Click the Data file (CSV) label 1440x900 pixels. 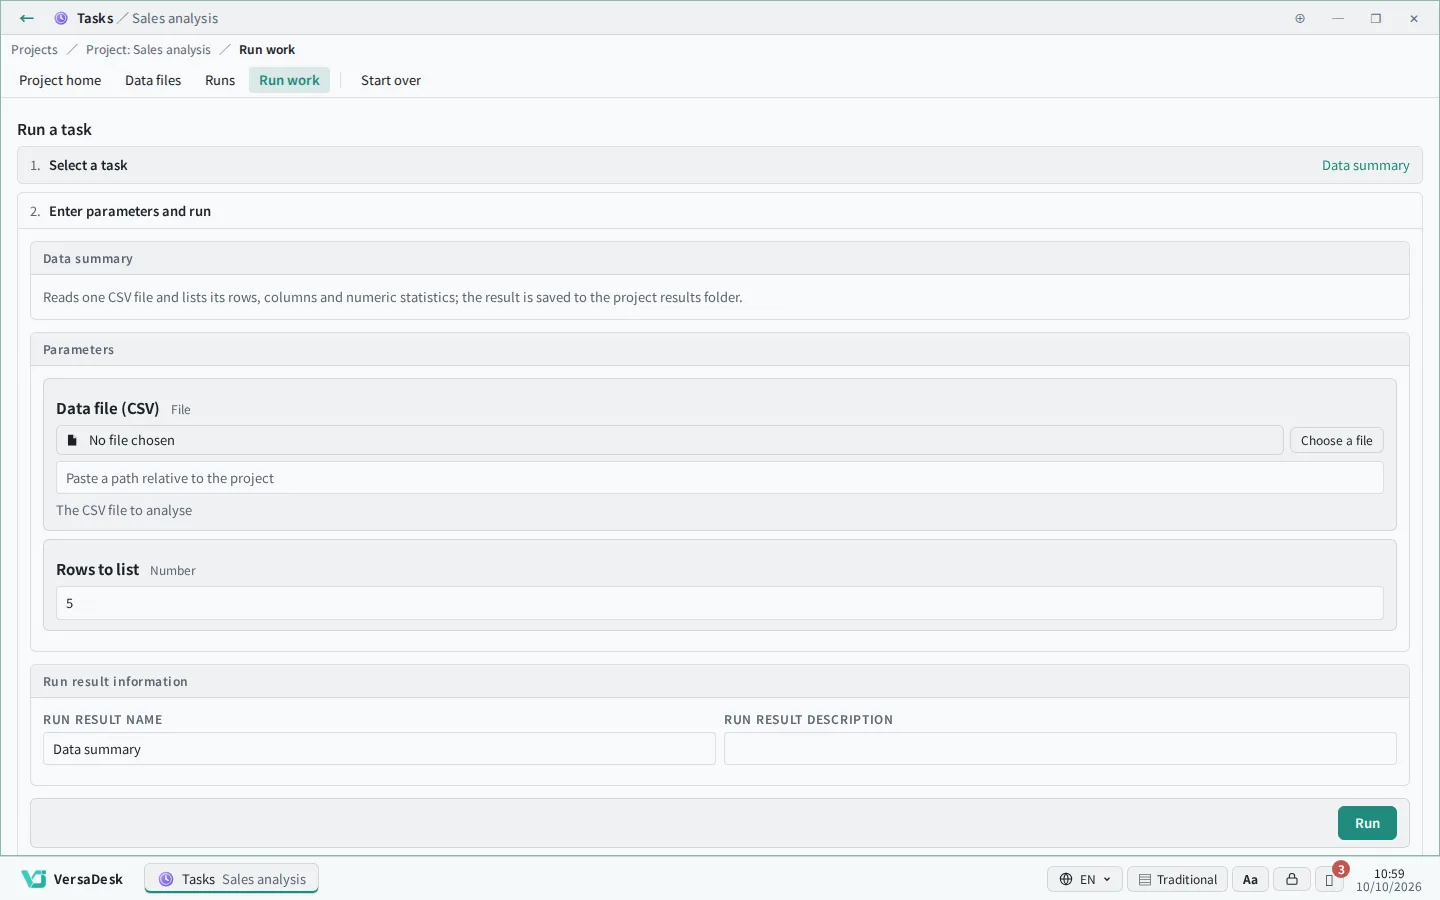[108, 408]
